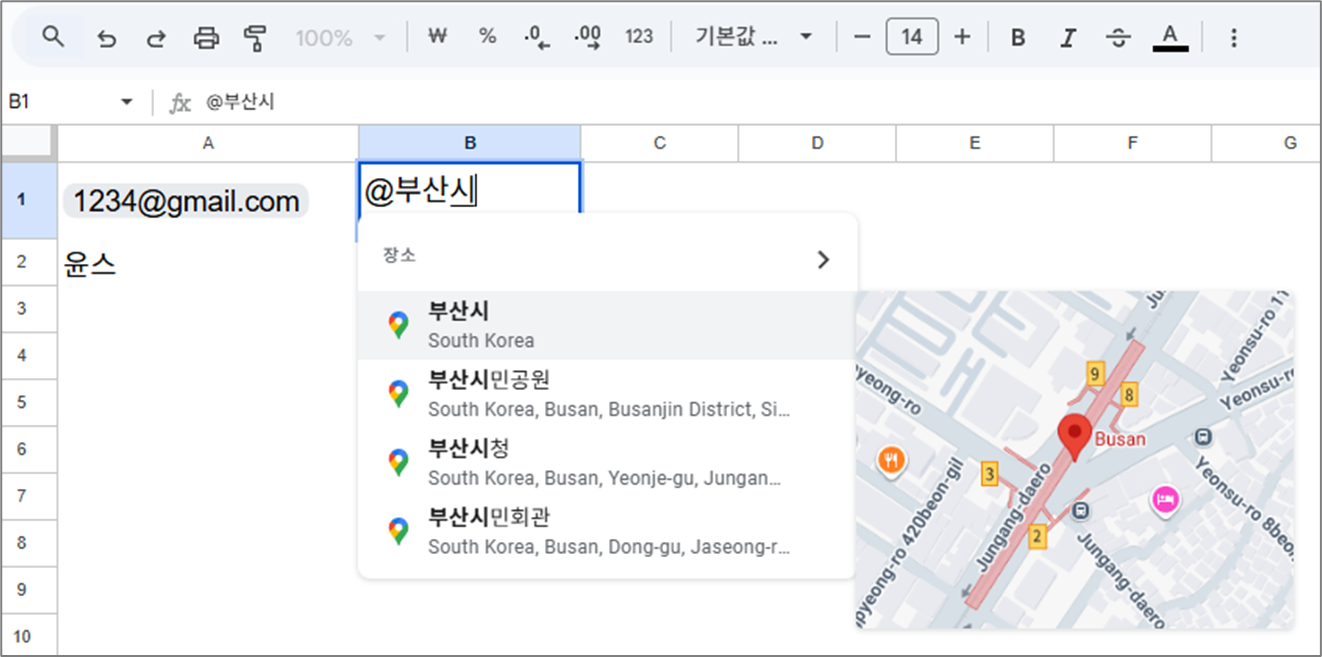The image size is (1322, 657).
Task: Format as currency with the ₩ button
Action: pyautogui.click(x=437, y=37)
